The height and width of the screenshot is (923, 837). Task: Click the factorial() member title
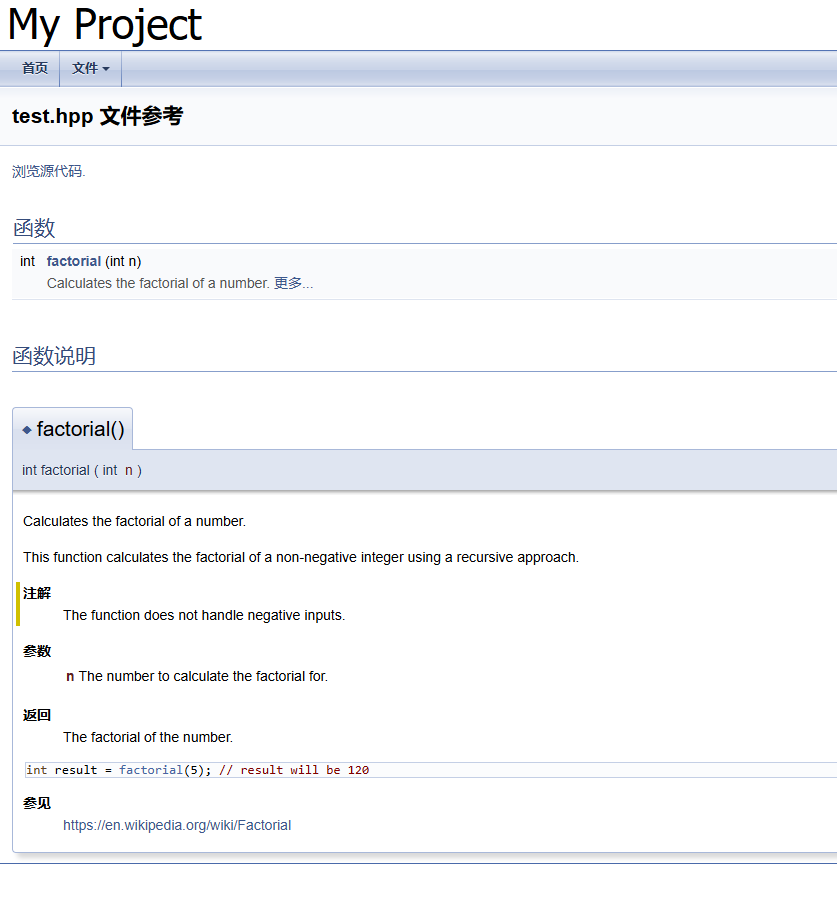80,429
